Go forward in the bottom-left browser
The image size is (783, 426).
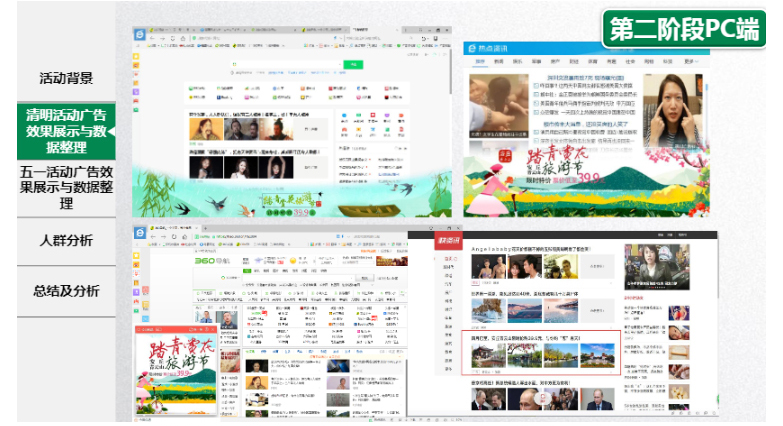coord(163,237)
